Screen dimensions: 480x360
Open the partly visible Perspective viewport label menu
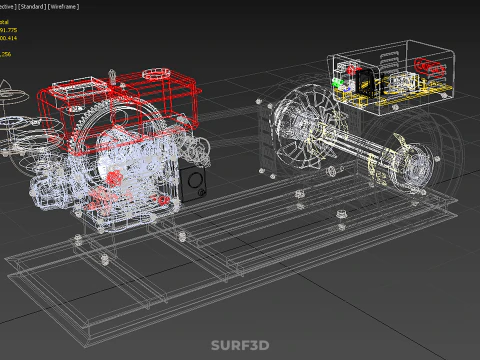pos(8,7)
